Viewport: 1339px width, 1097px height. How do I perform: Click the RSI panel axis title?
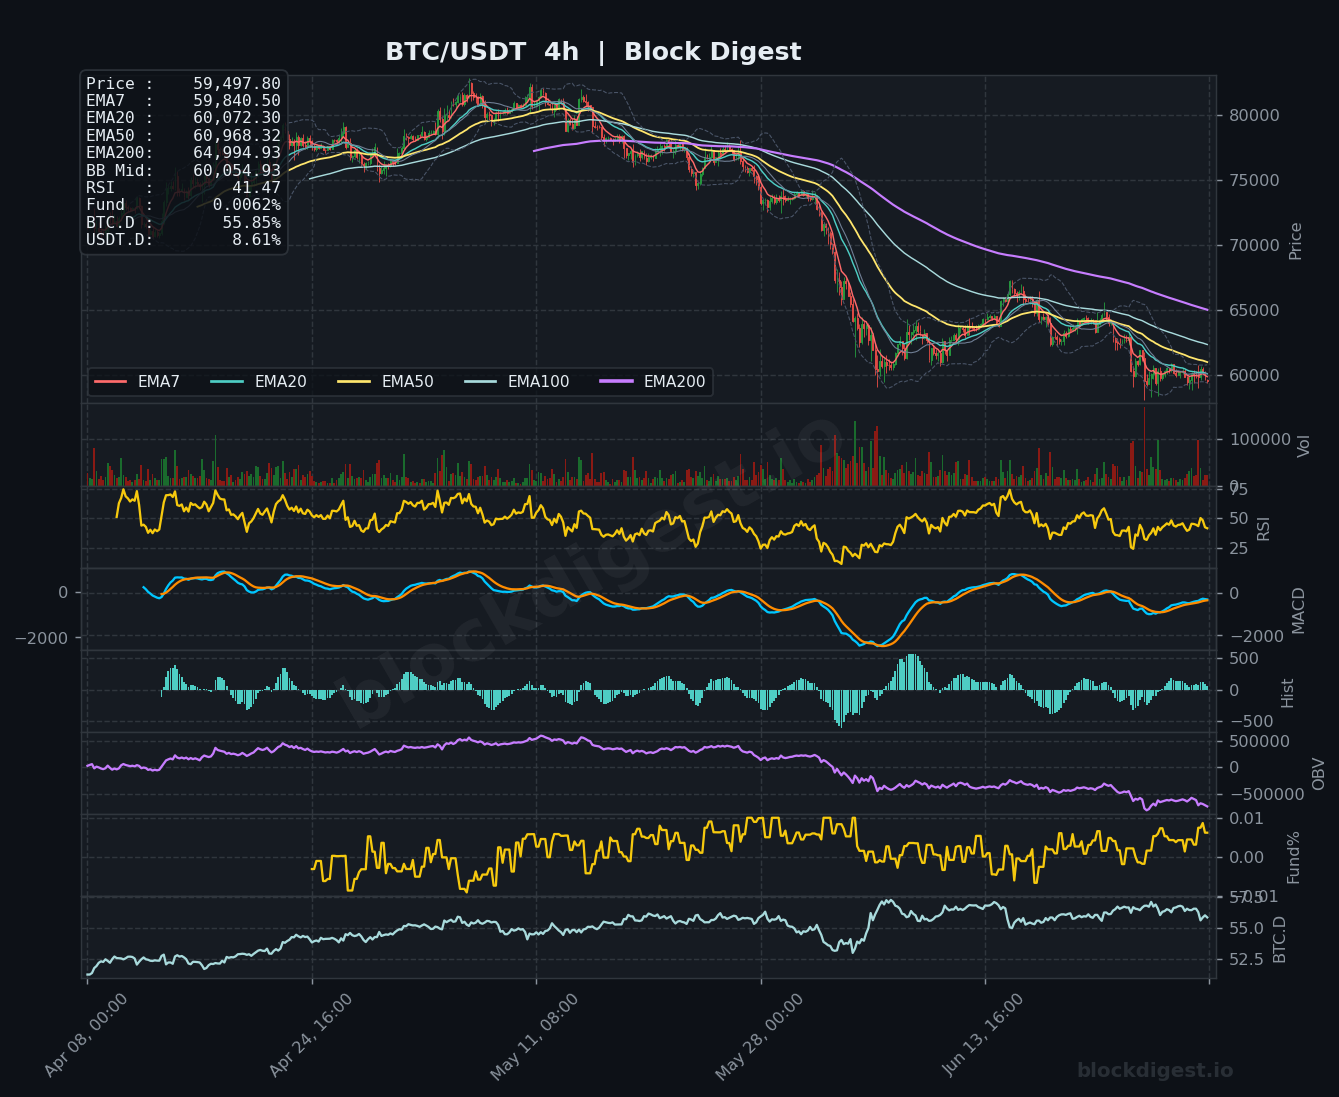pyautogui.click(x=1264, y=528)
